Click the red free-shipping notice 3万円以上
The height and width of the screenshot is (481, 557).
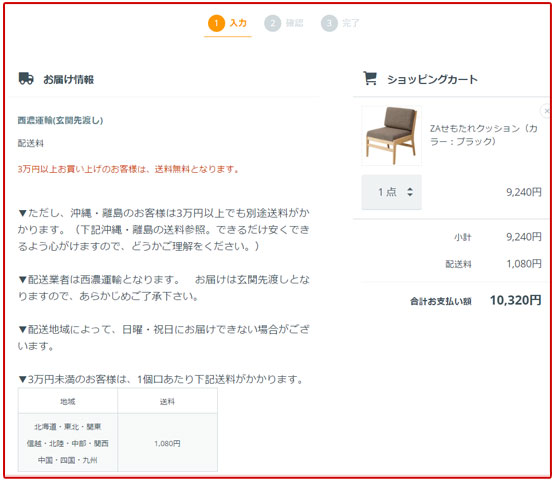[128, 169]
